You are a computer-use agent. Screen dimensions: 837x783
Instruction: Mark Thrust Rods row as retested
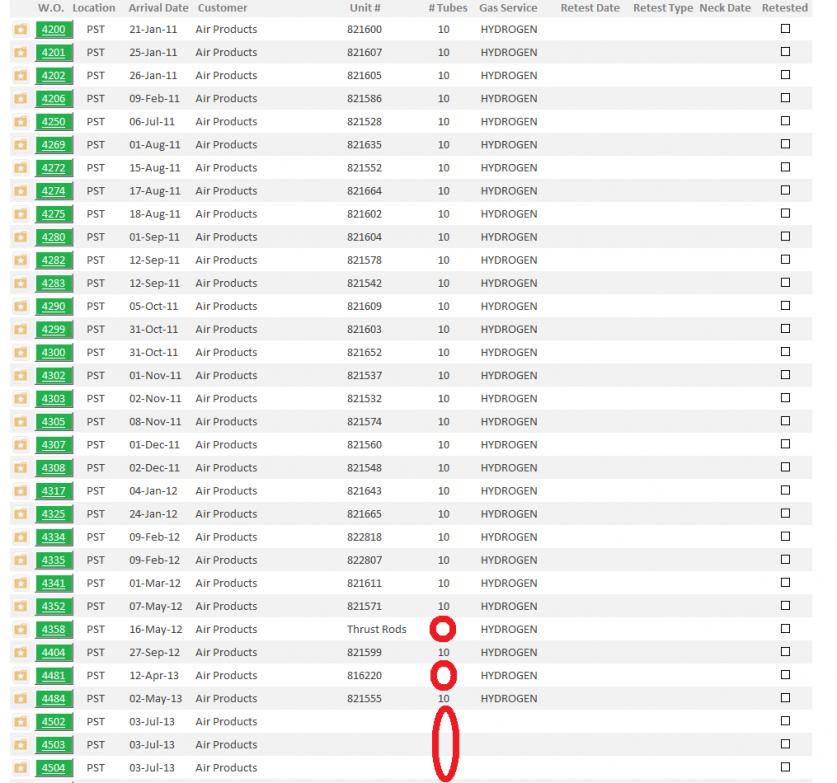(x=785, y=628)
